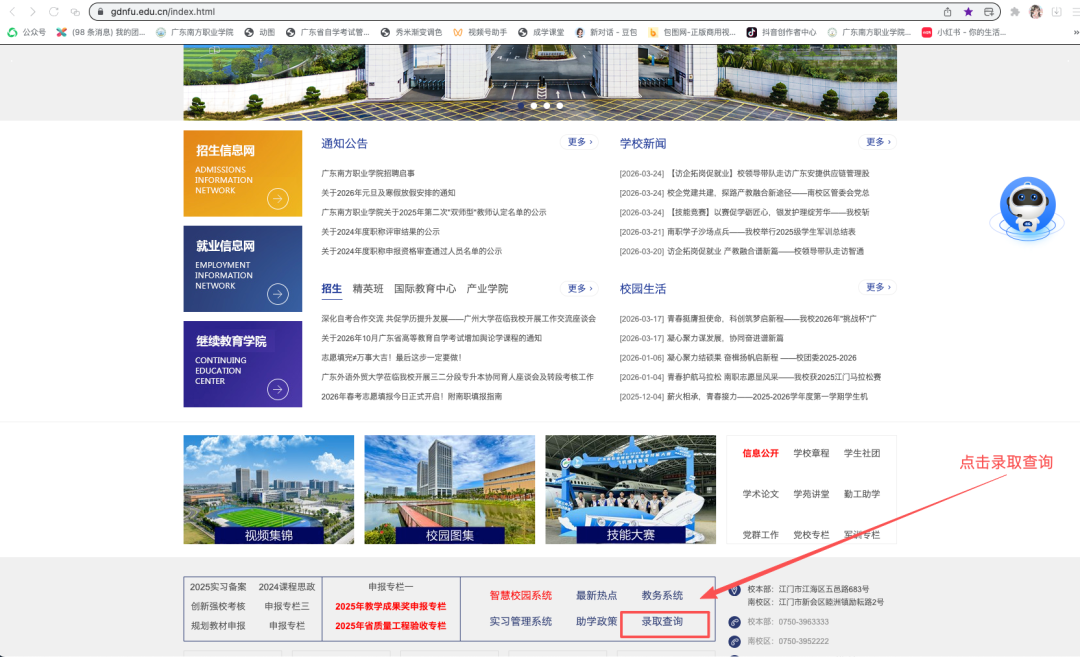
Task: Open the extensions puzzle-piece icon
Action: click(x=1015, y=11)
